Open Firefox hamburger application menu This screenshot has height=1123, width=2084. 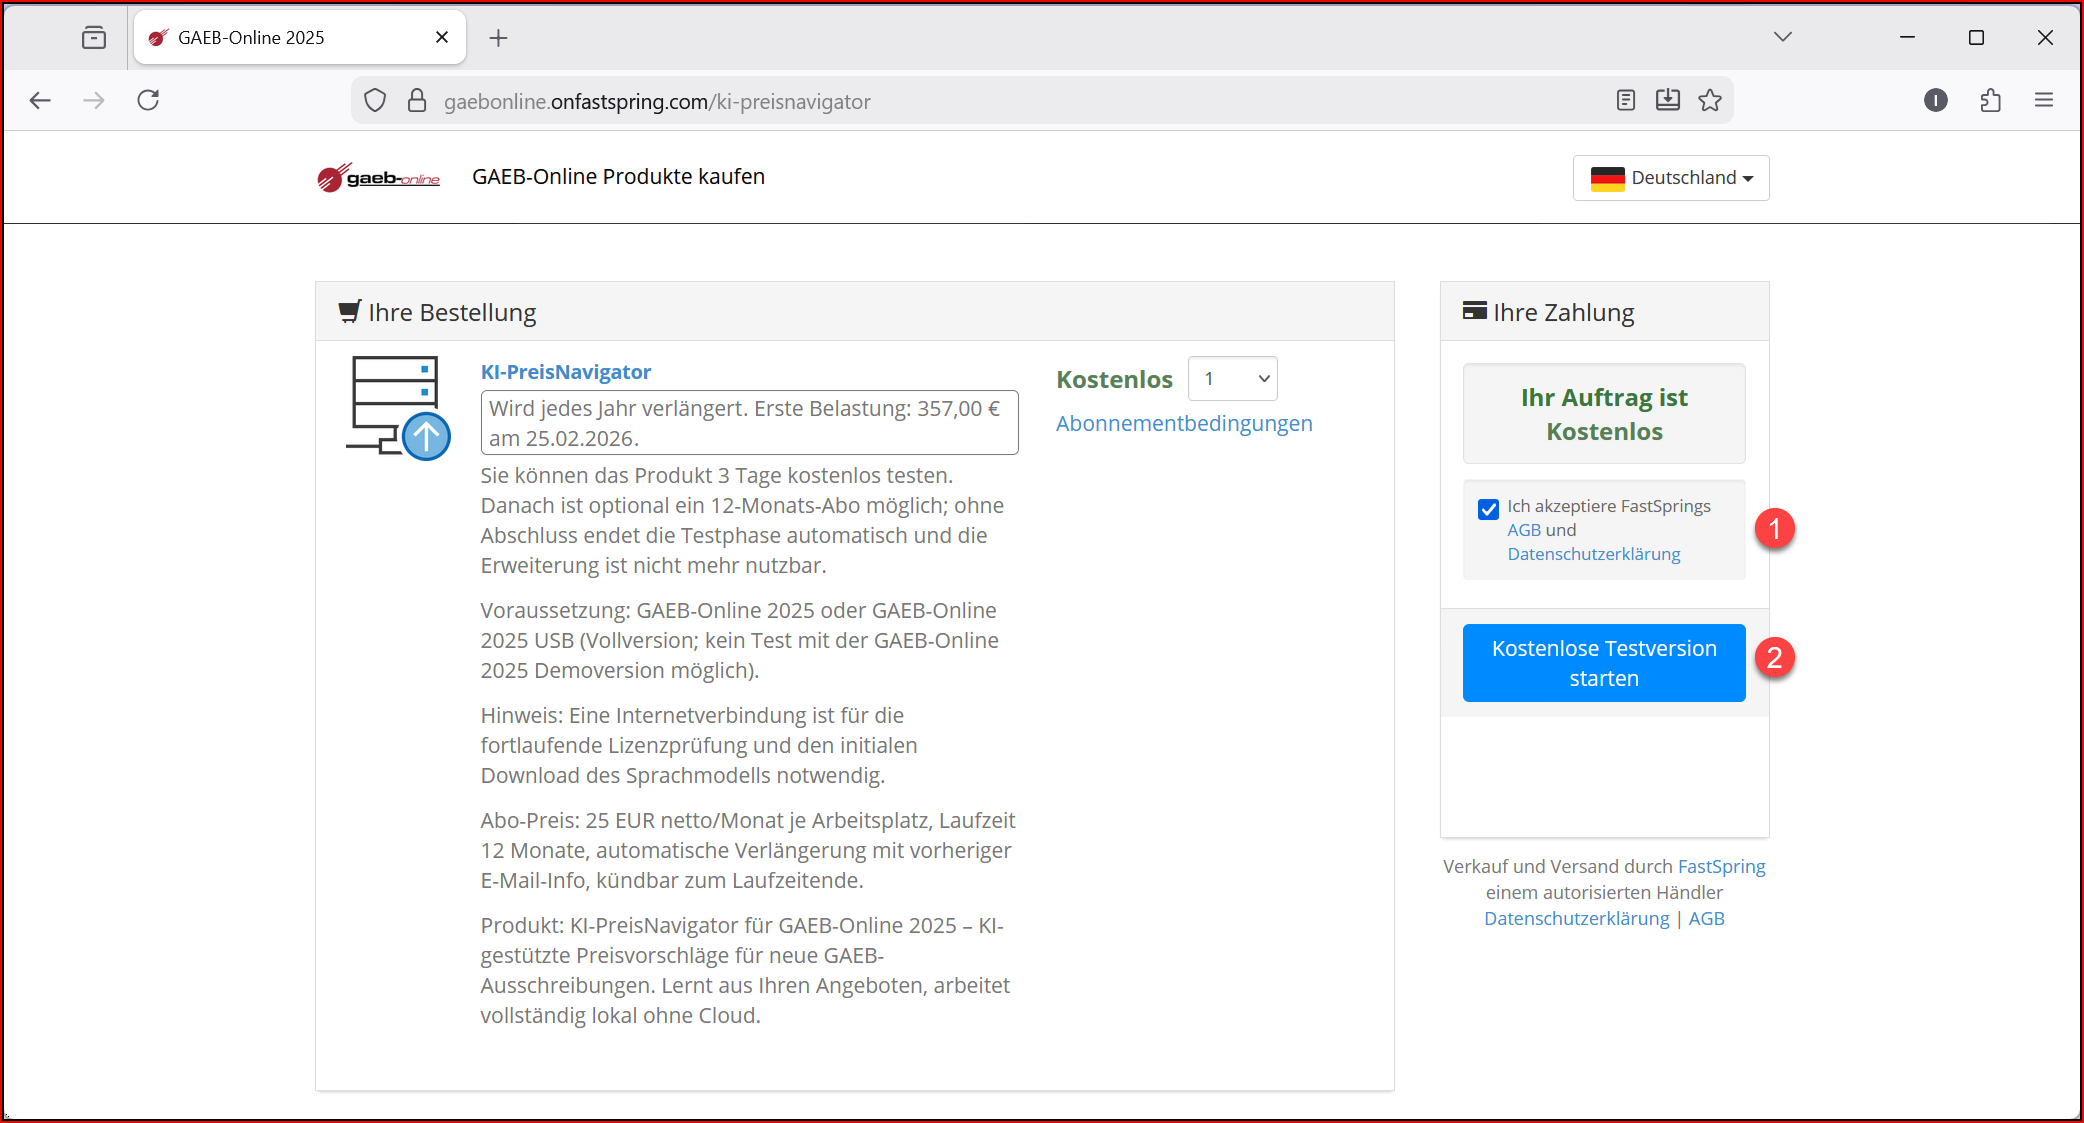pyautogui.click(x=2044, y=101)
